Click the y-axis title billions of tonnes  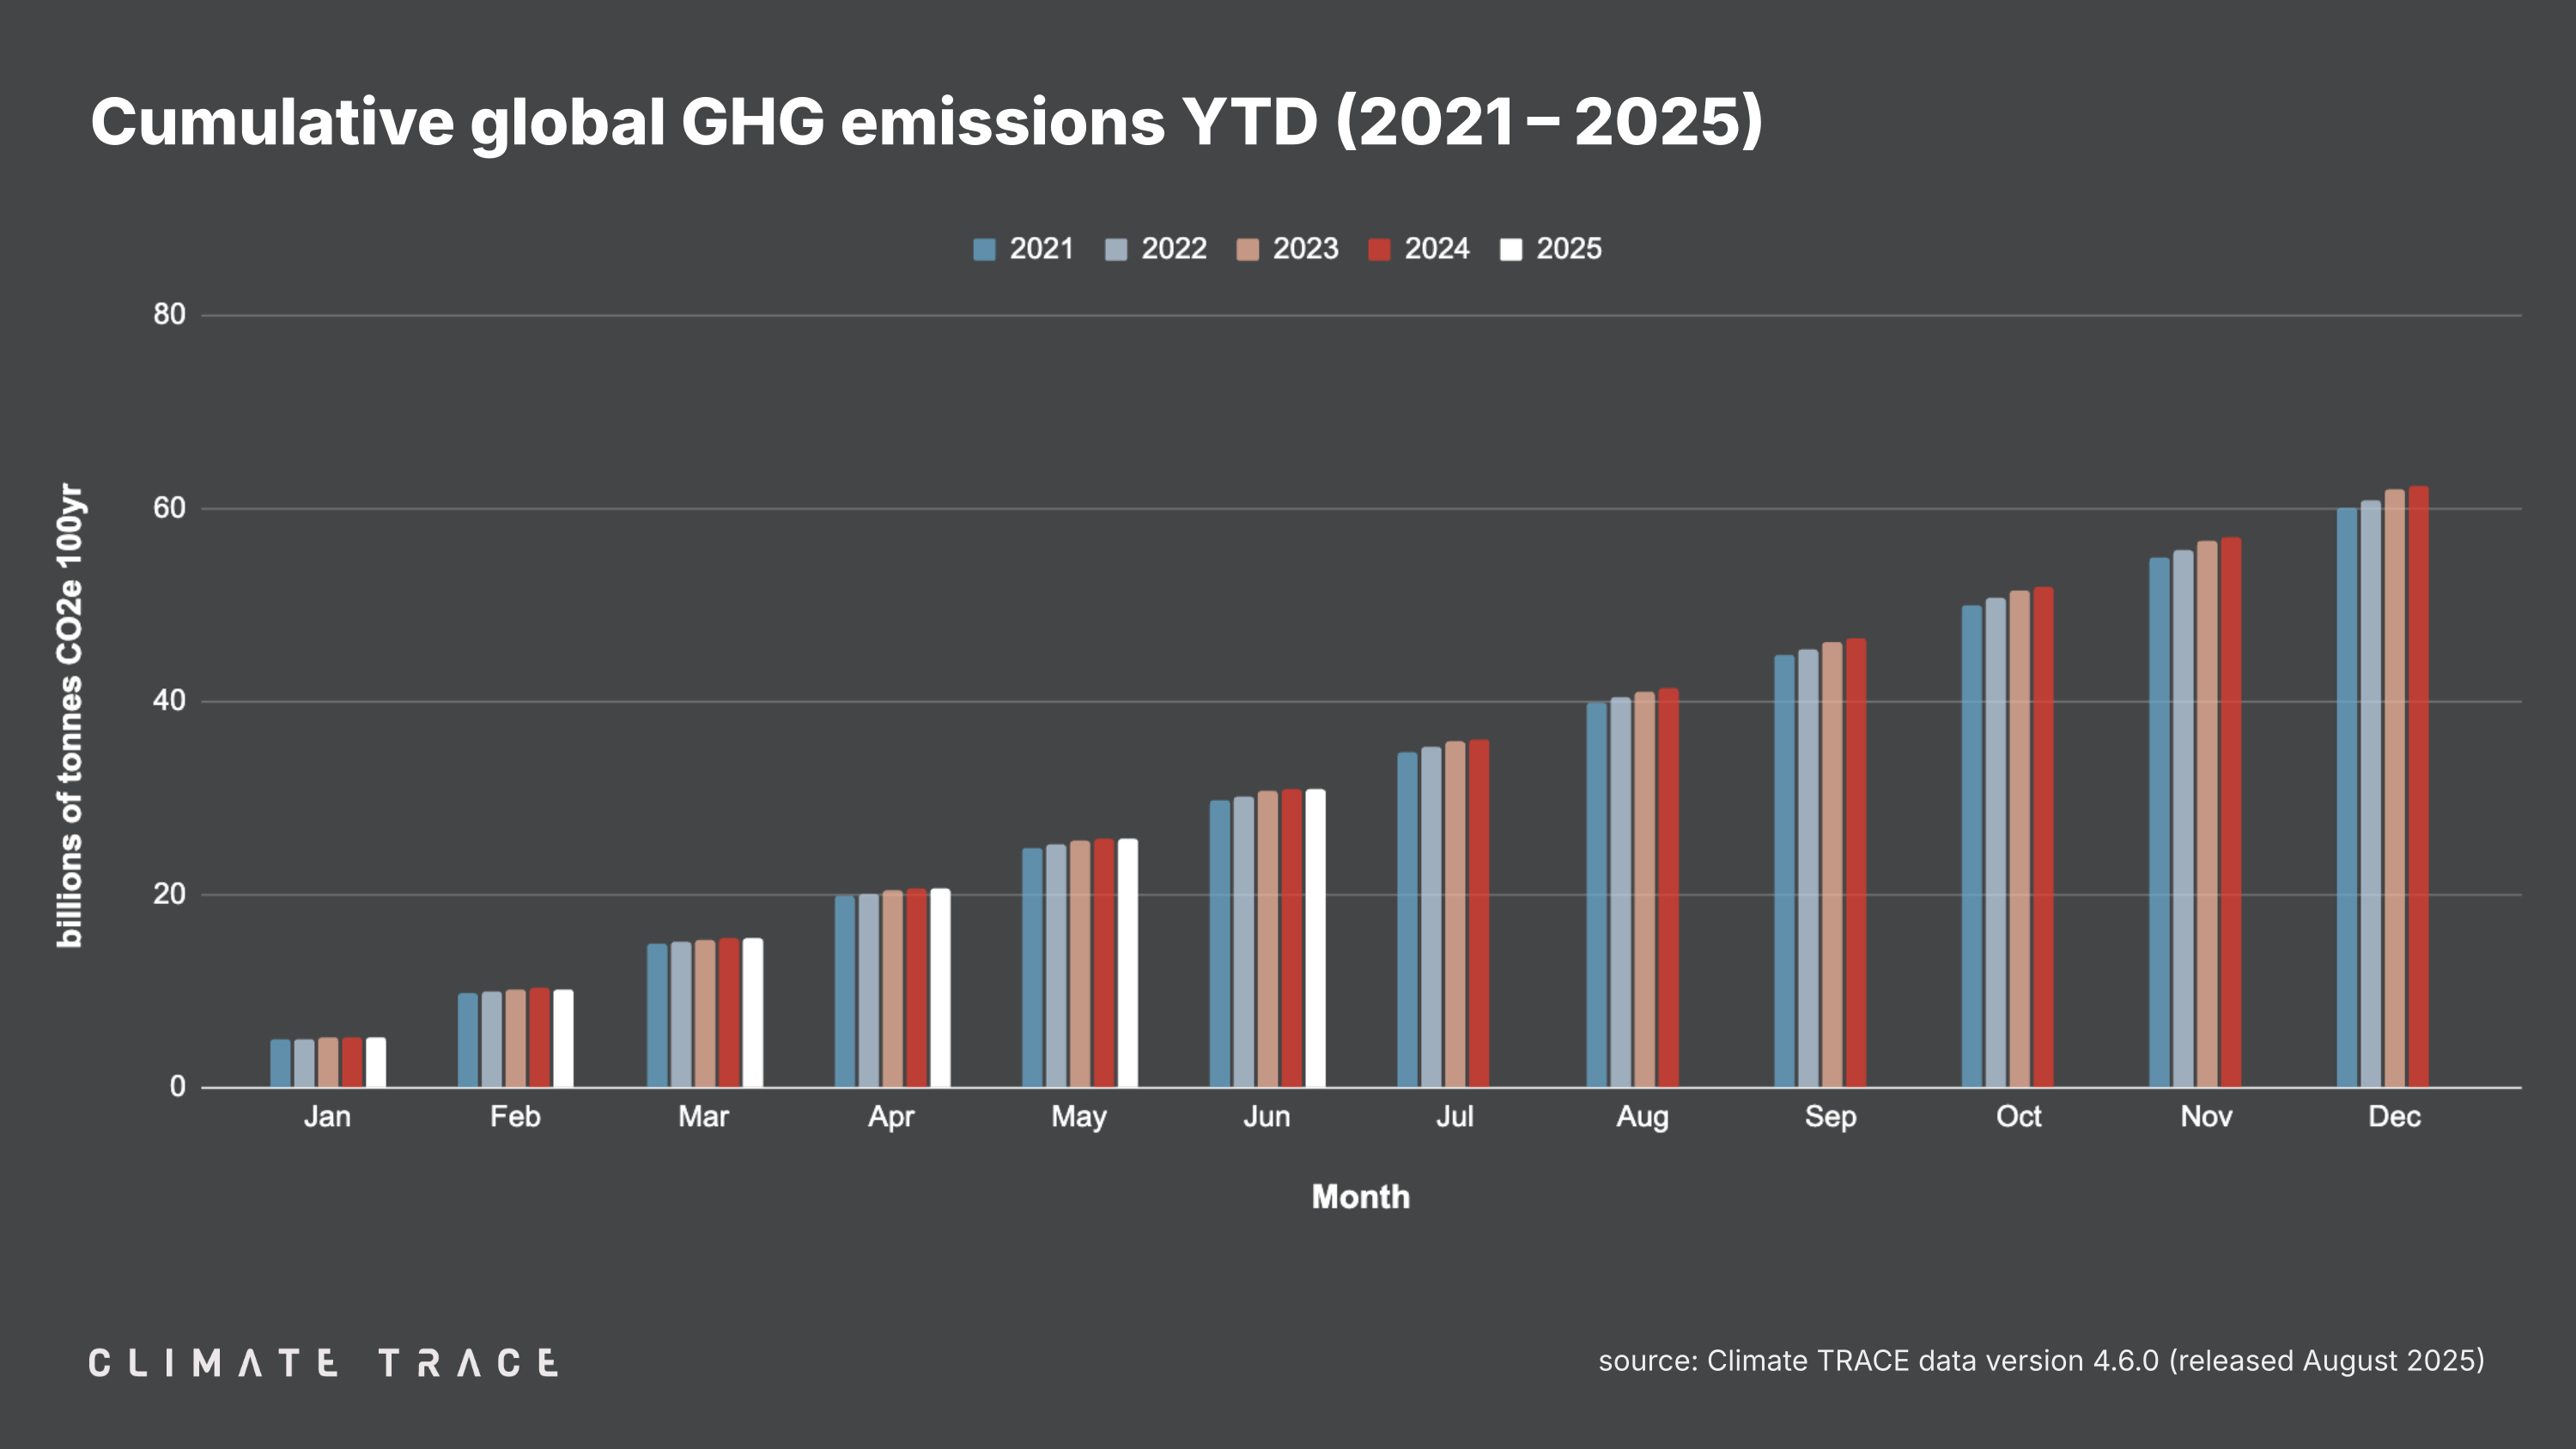[69, 715]
